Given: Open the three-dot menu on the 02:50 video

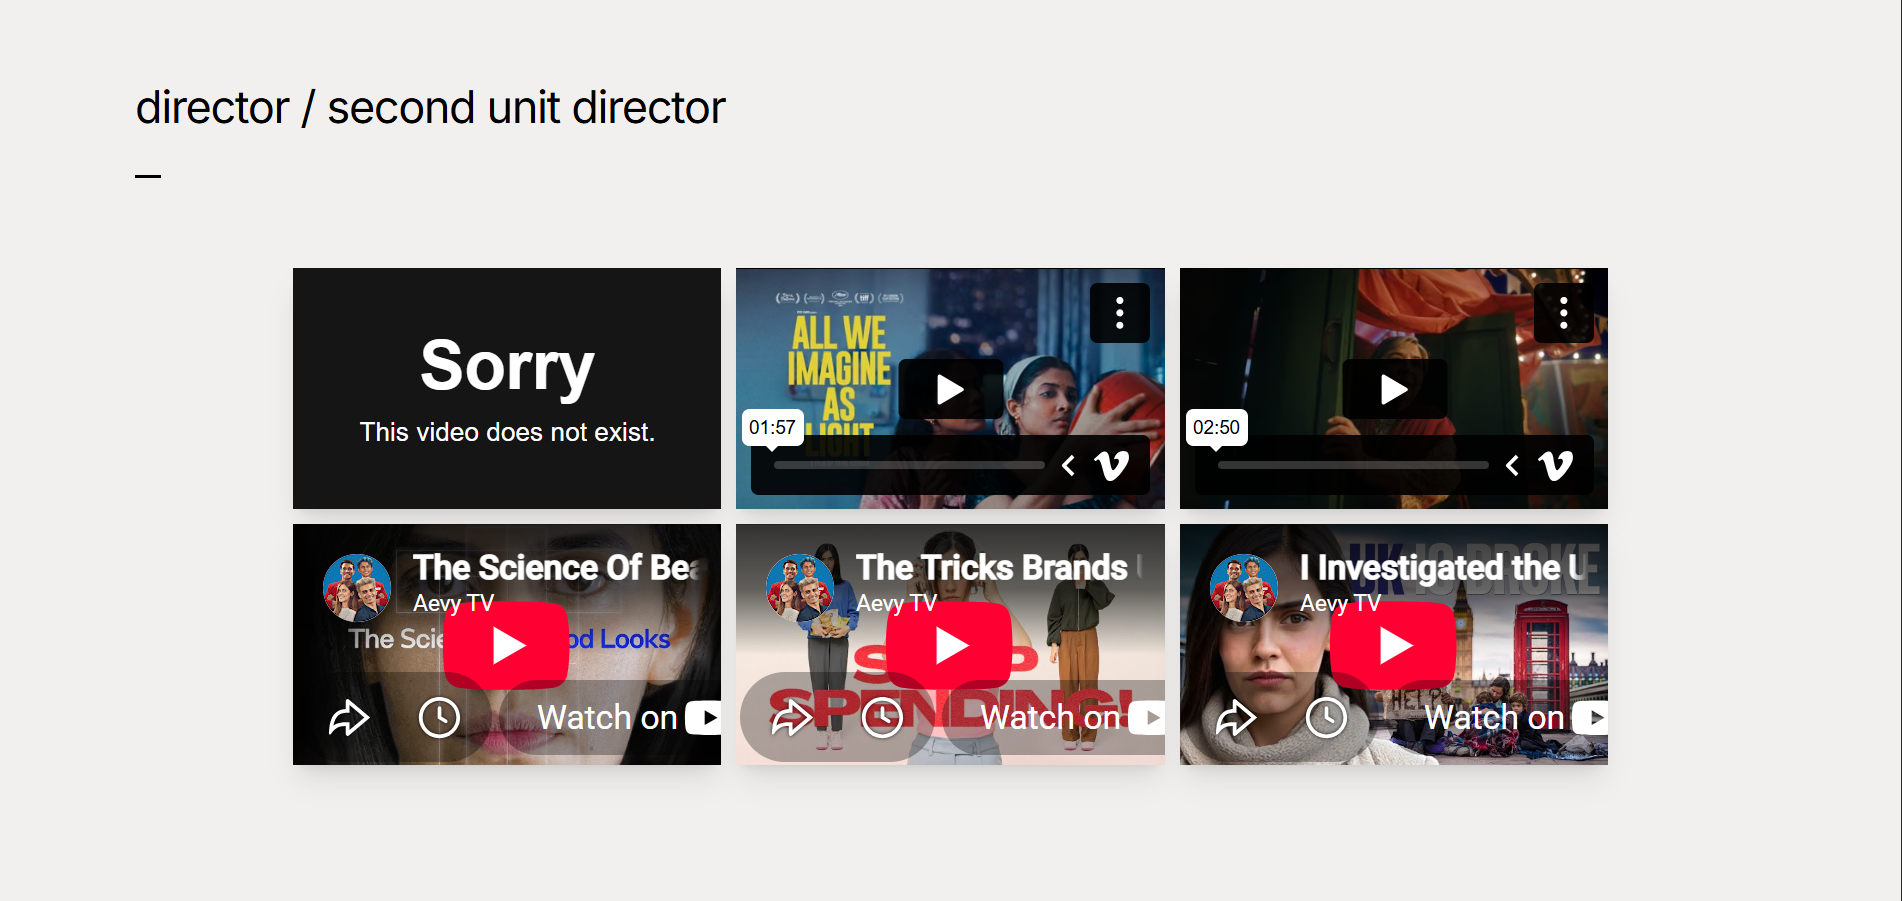Looking at the screenshot, I should 1563,313.
